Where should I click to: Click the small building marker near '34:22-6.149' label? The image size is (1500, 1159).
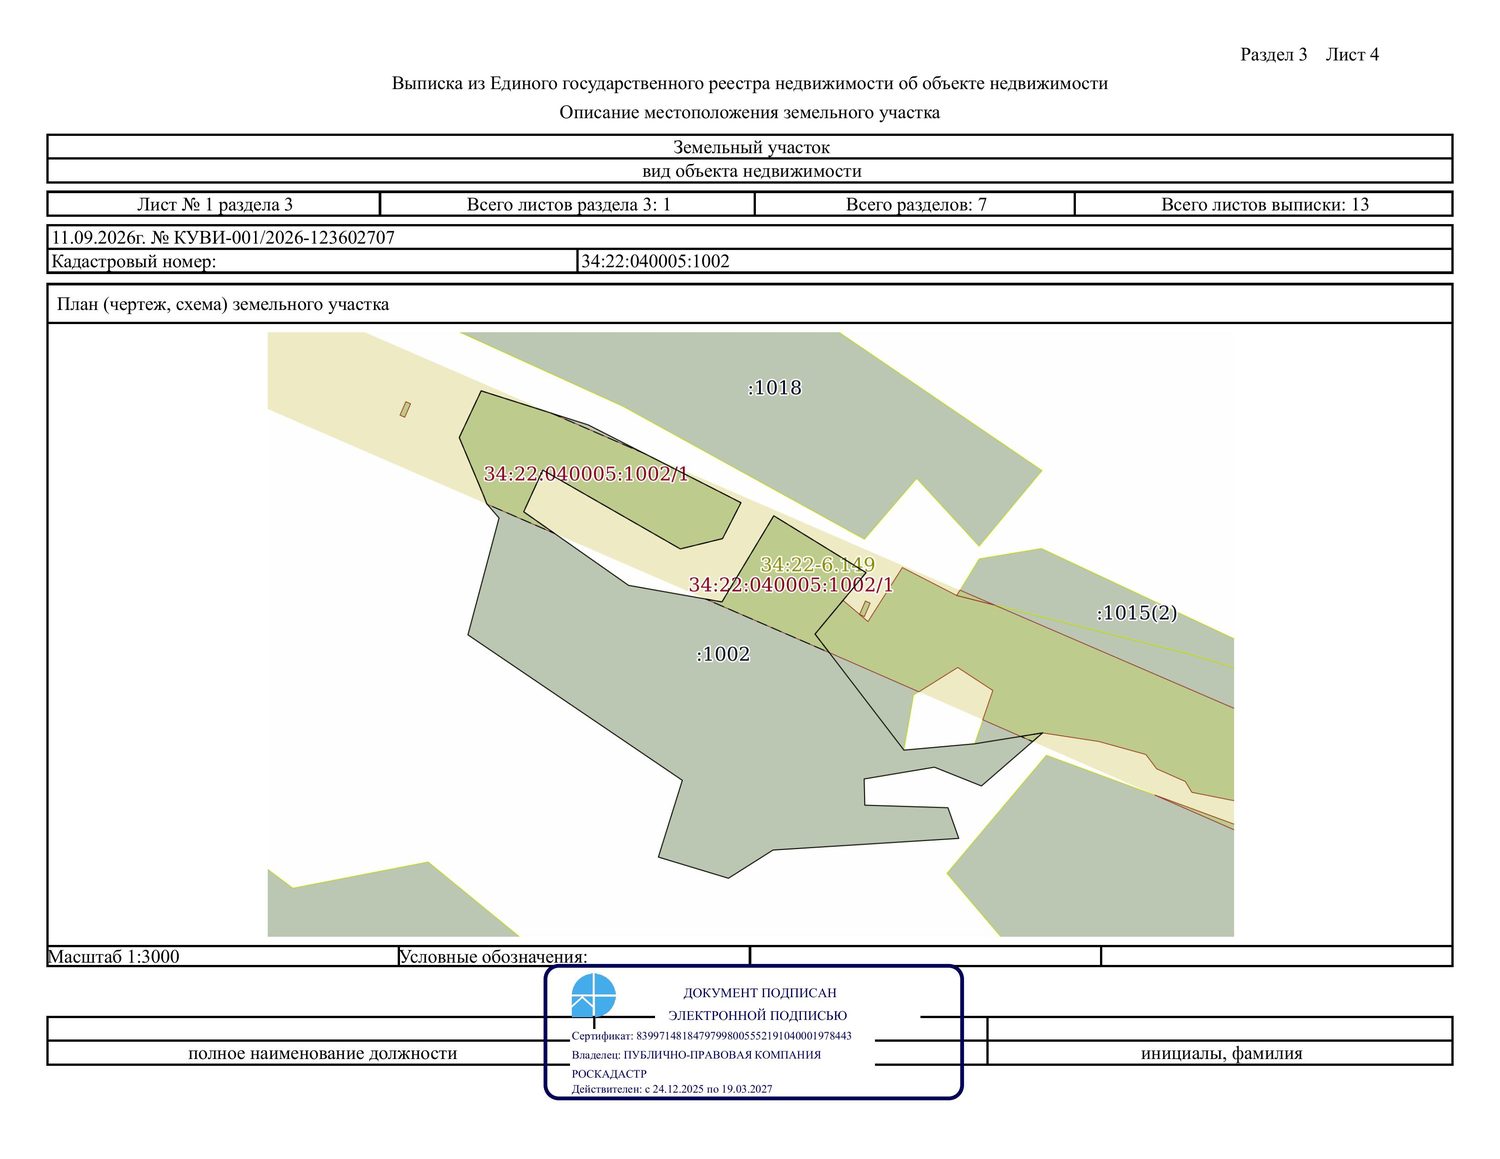[x=865, y=608]
